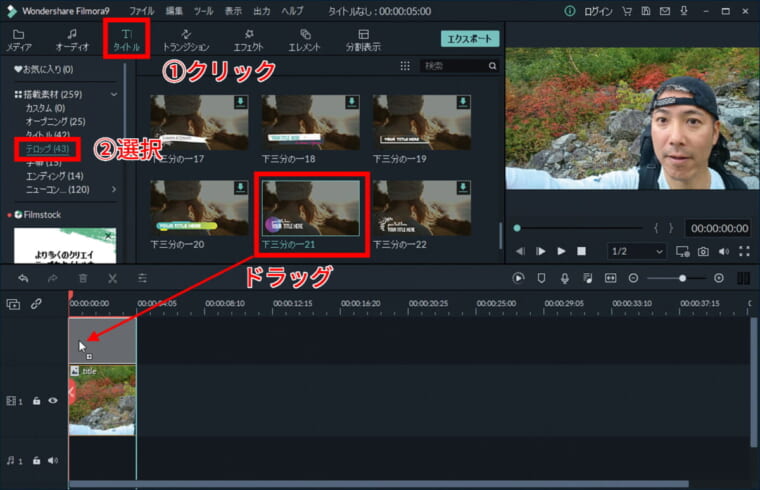
Task: Open the ツール menu
Action: click(x=204, y=11)
